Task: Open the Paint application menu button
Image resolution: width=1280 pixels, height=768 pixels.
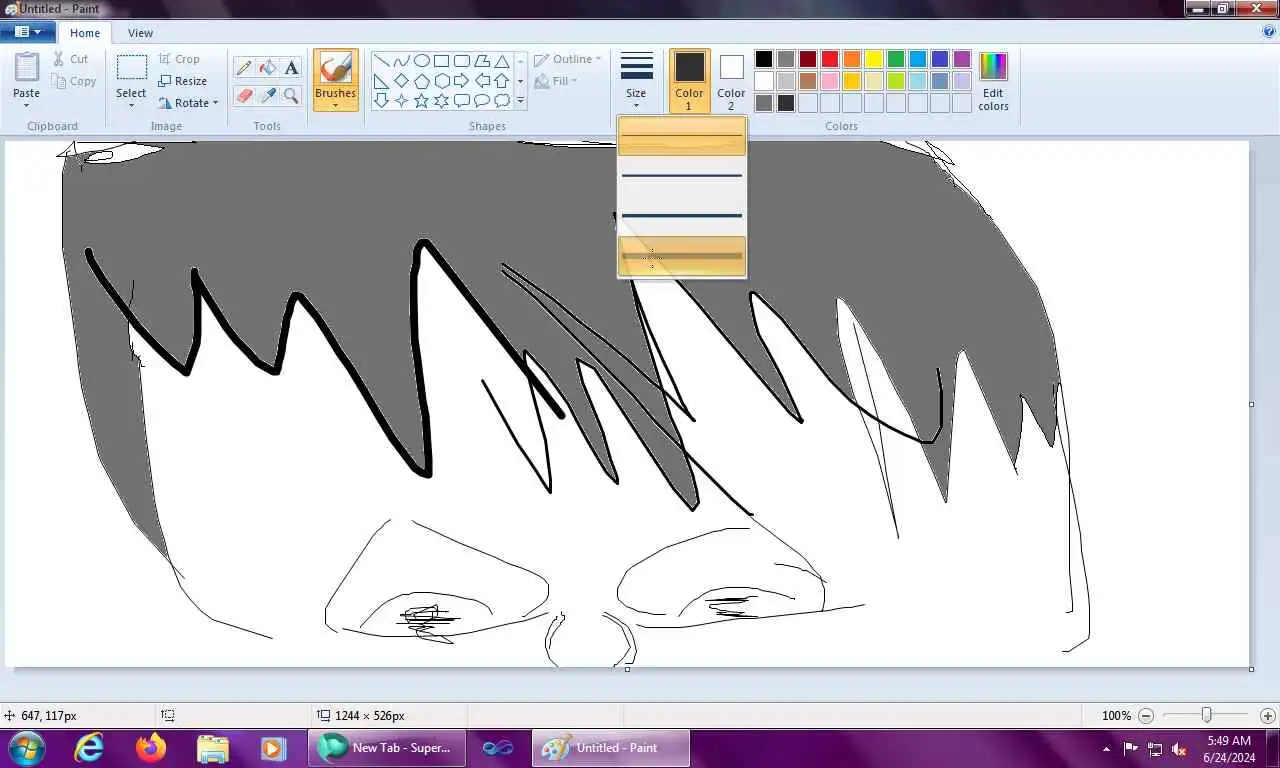Action: [27, 32]
